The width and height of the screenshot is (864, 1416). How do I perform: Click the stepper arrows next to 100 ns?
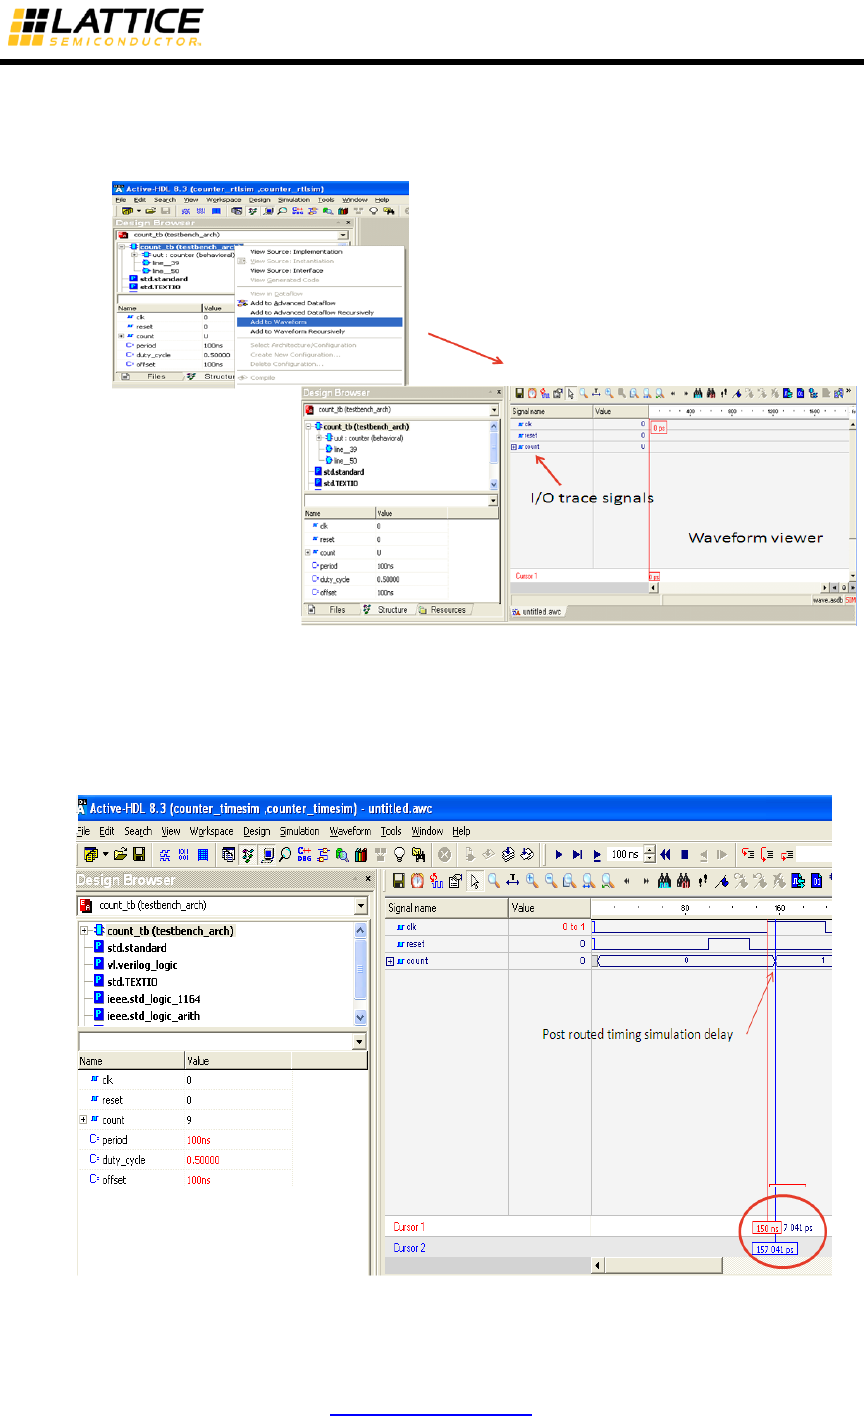(x=650, y=855)
